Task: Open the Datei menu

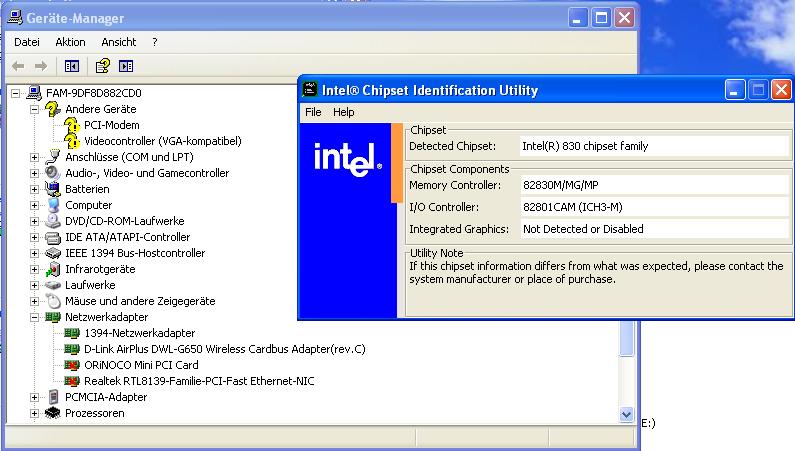Action: [x=27, y=42]
